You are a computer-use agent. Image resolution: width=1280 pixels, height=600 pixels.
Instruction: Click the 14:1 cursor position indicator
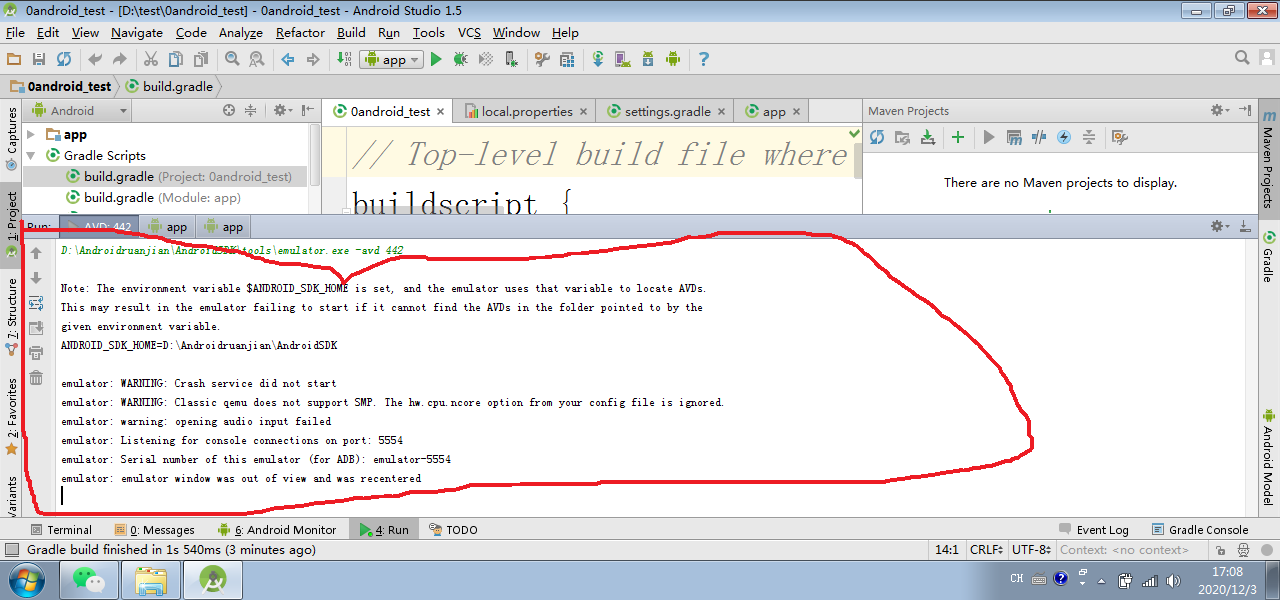946,550
